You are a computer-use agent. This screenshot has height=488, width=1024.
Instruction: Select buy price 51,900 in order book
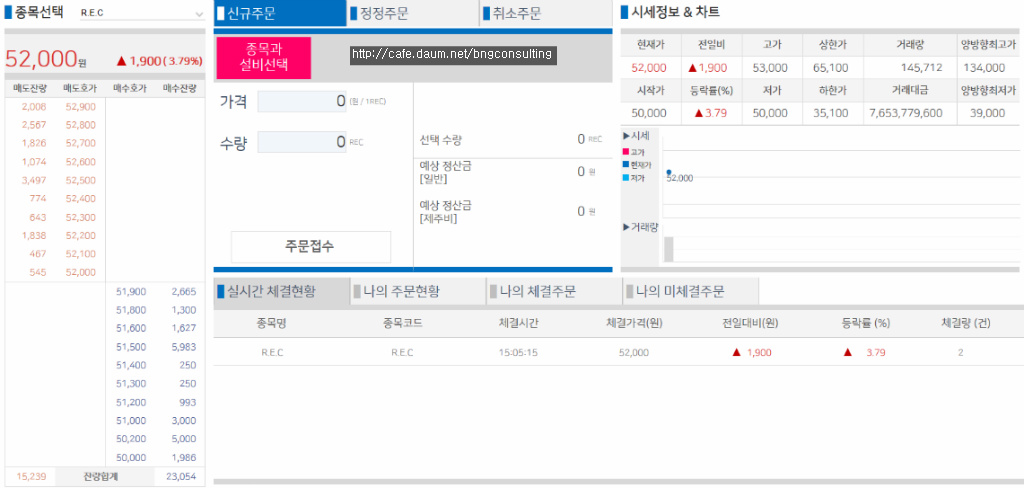pyautogui.click(x=131, y=291)
